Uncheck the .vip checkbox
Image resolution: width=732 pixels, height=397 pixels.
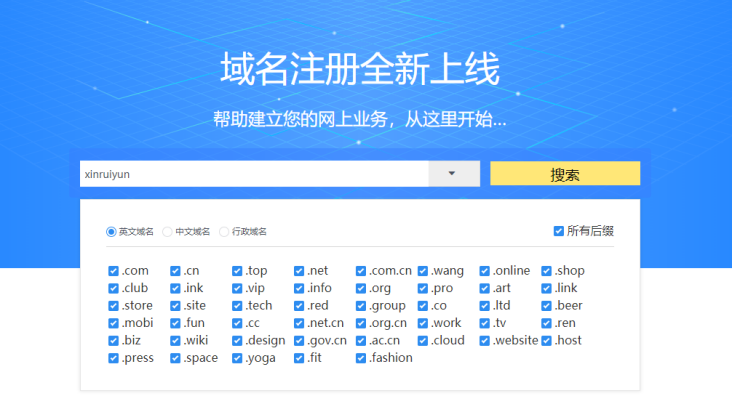click(x=237, y=288)
